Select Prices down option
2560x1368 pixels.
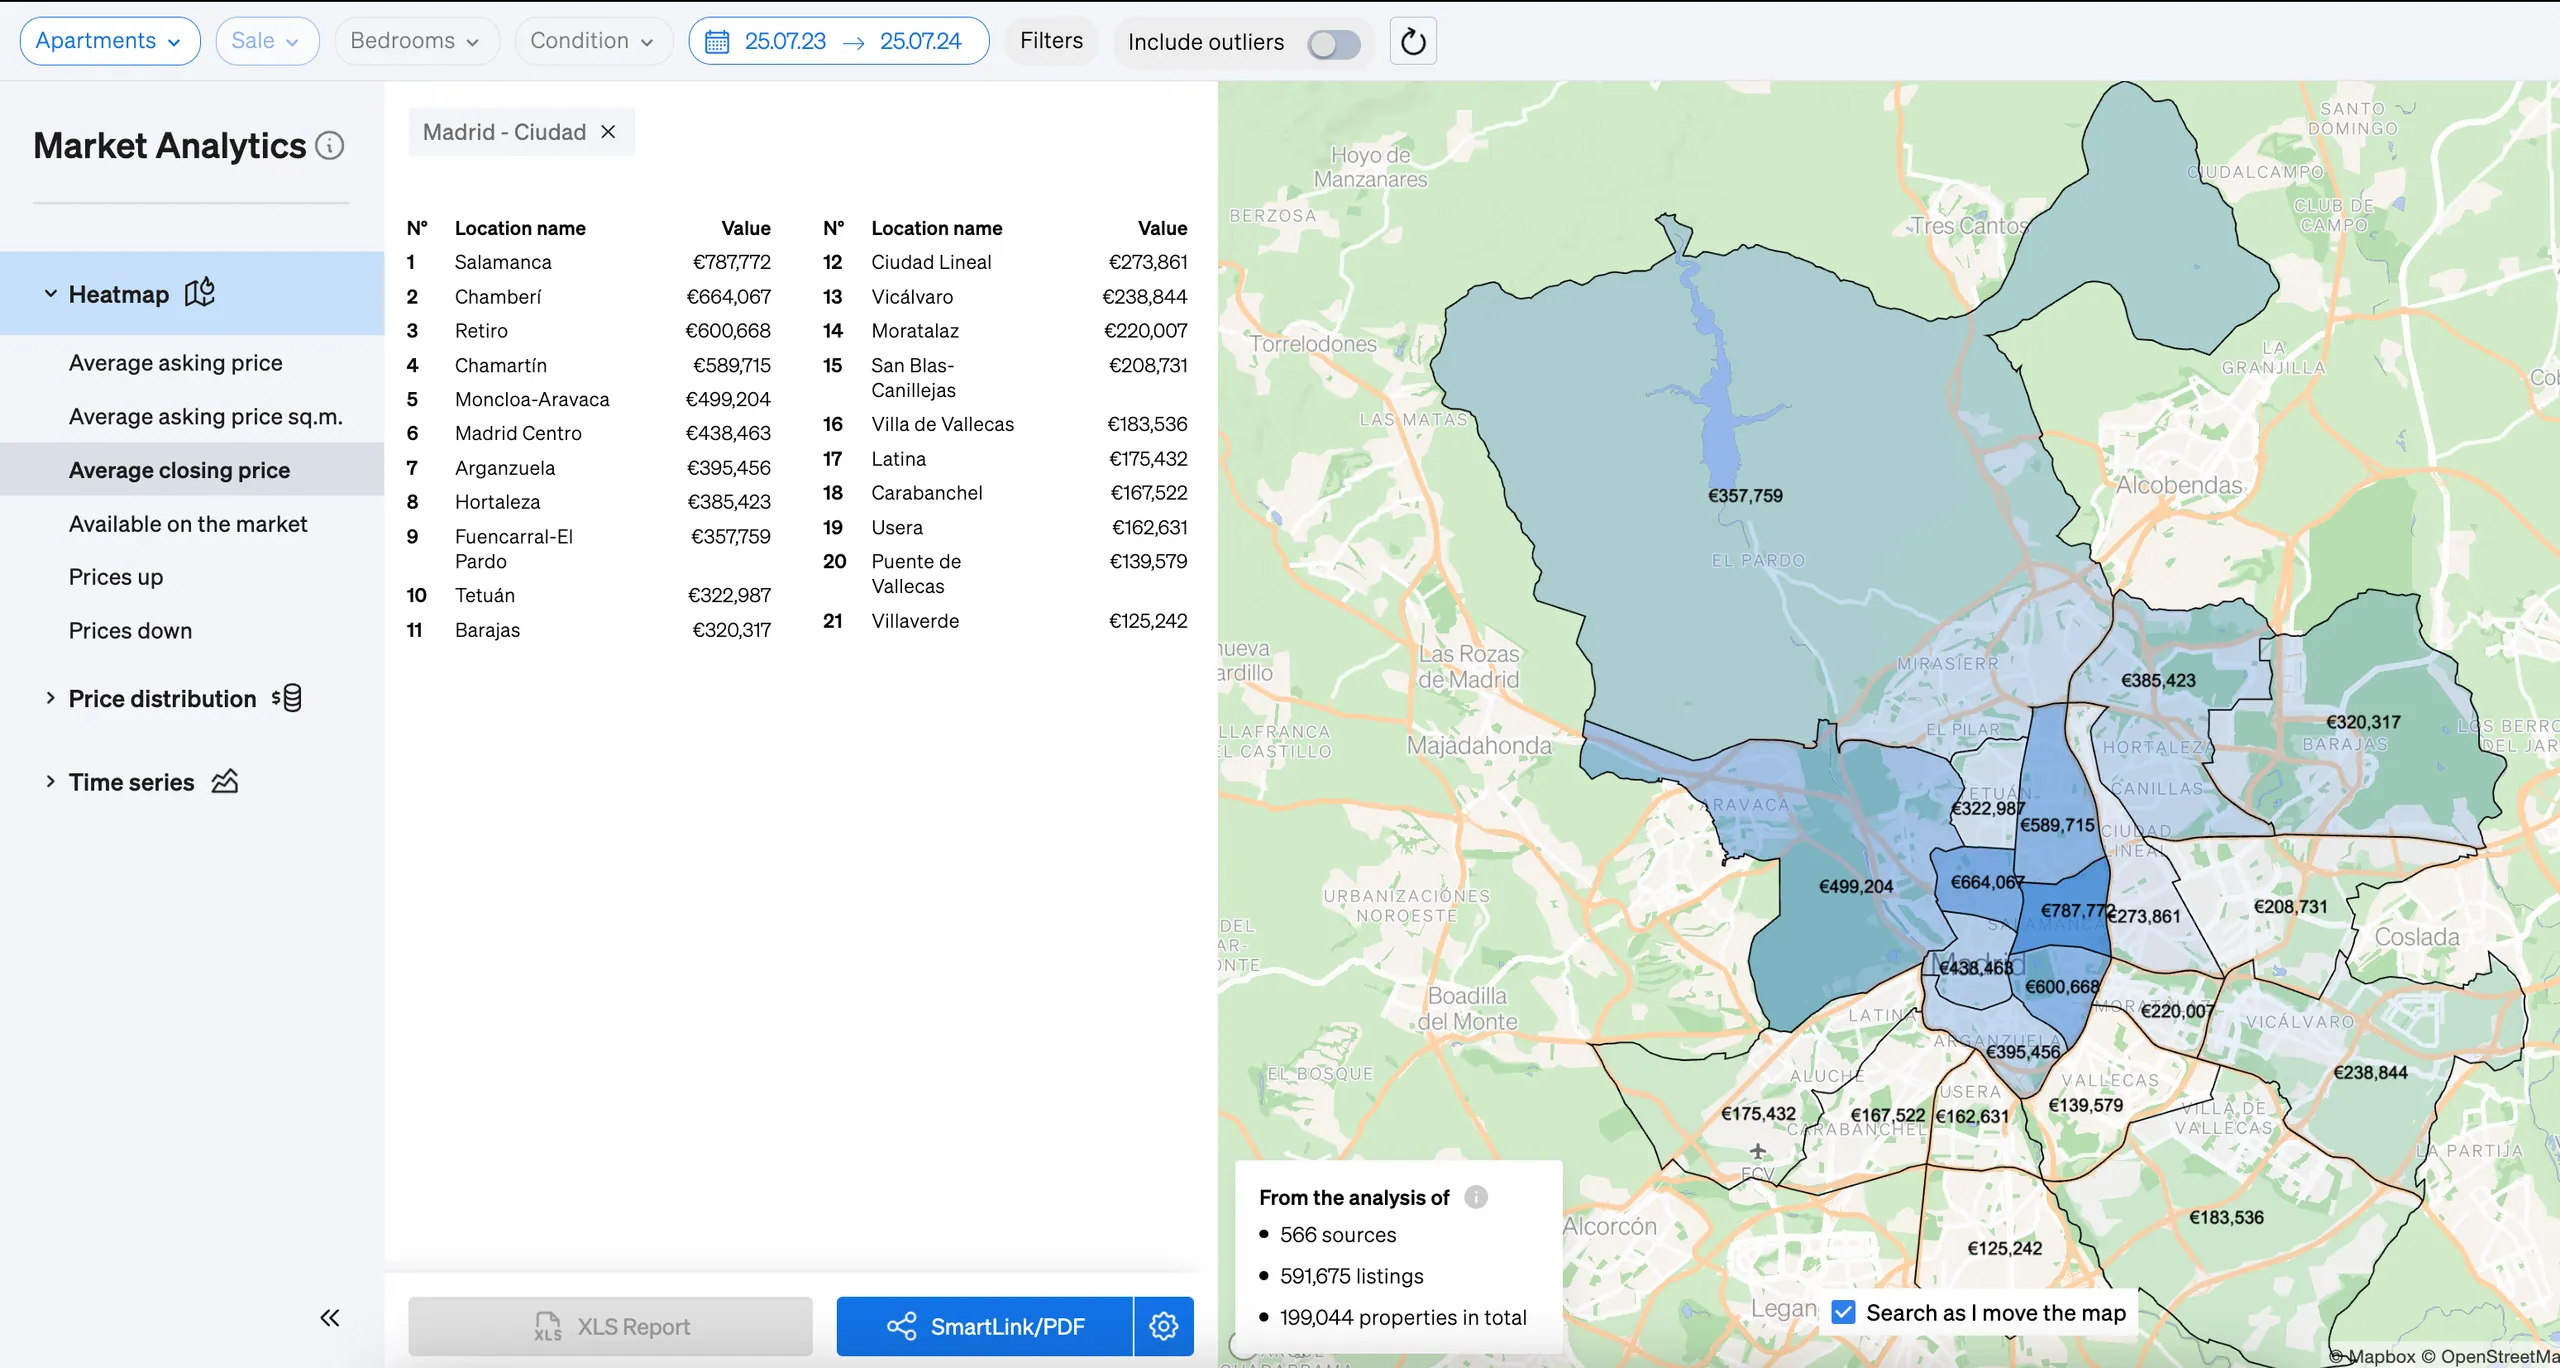tap(130, 631)
